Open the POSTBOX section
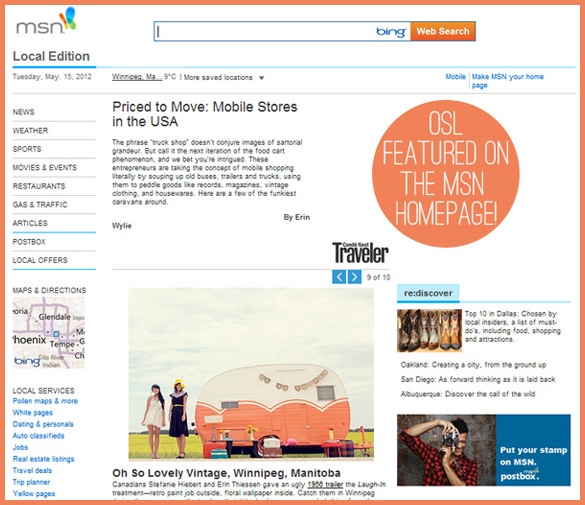 tap(29, 242)
